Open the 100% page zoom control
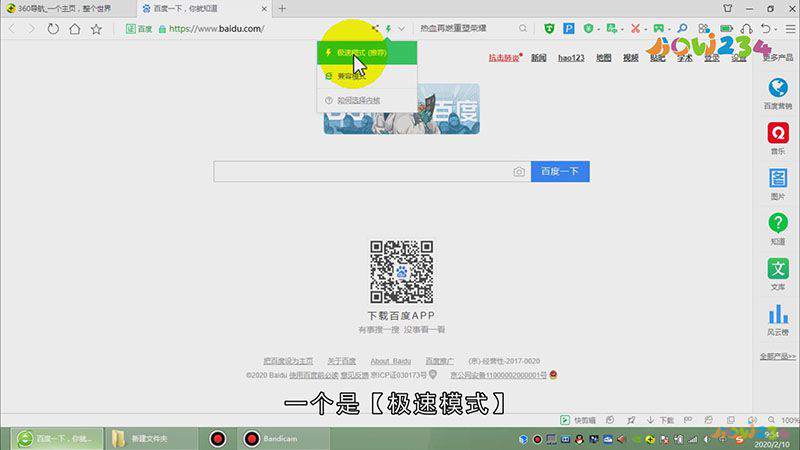The width and height of the screenshot is (800, 450). [x=784, y=420]
